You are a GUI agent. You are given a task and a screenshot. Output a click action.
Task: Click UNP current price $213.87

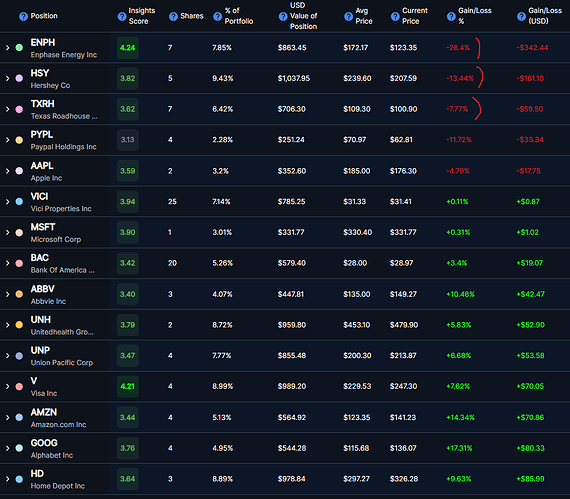(x=403, y=355)
